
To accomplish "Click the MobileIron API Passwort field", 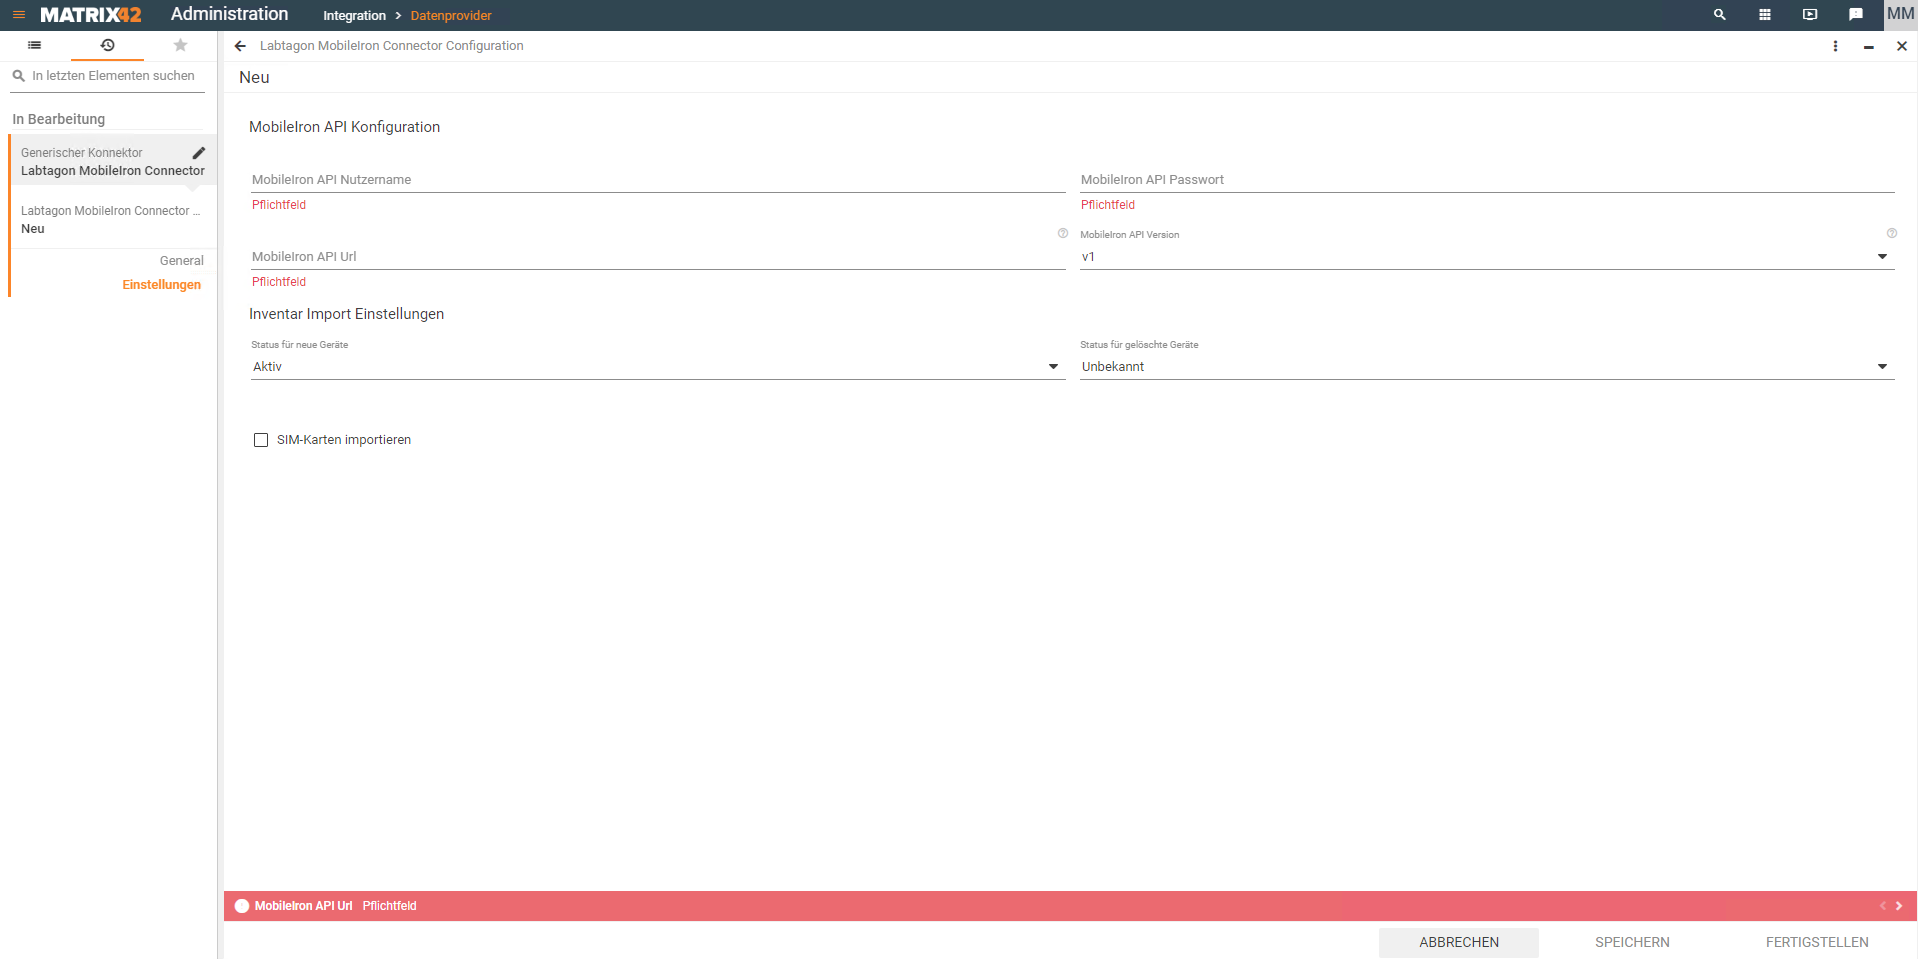I will 1487,180.
